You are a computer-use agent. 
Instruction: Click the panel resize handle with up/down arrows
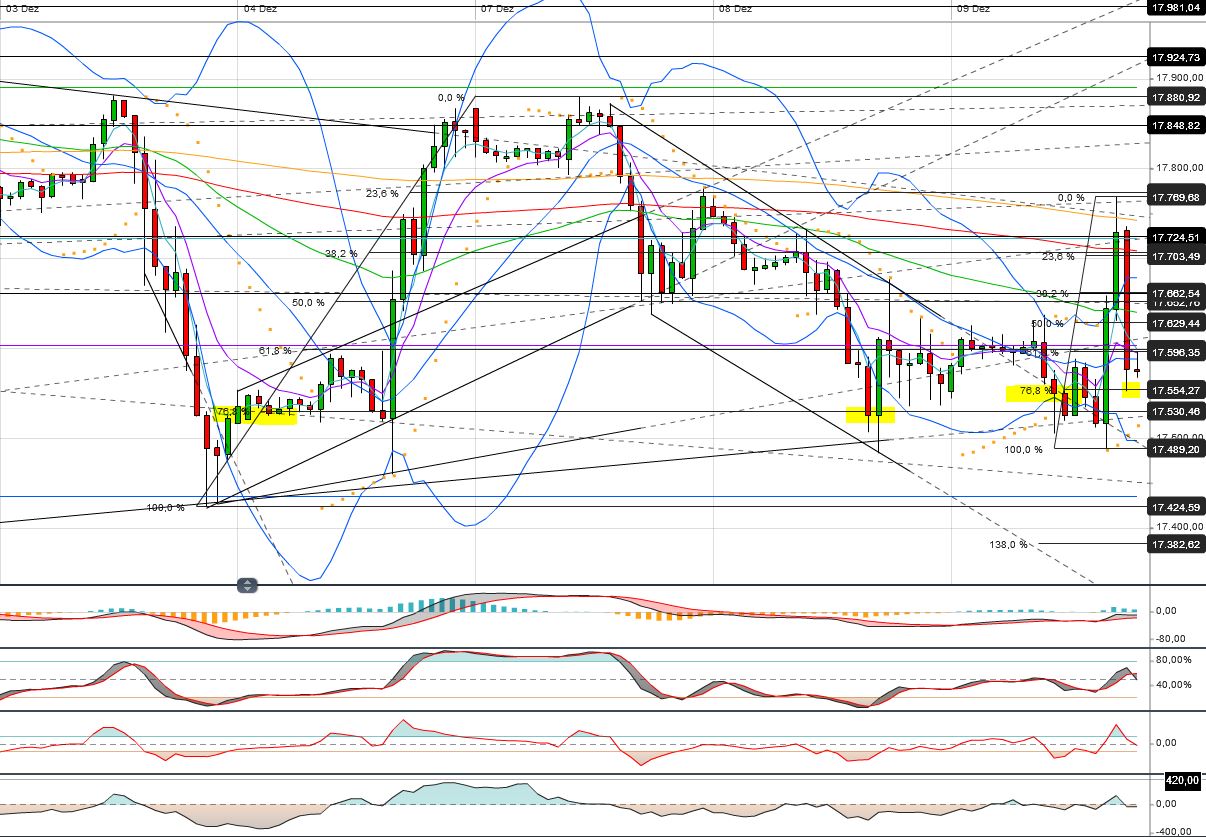247,585
